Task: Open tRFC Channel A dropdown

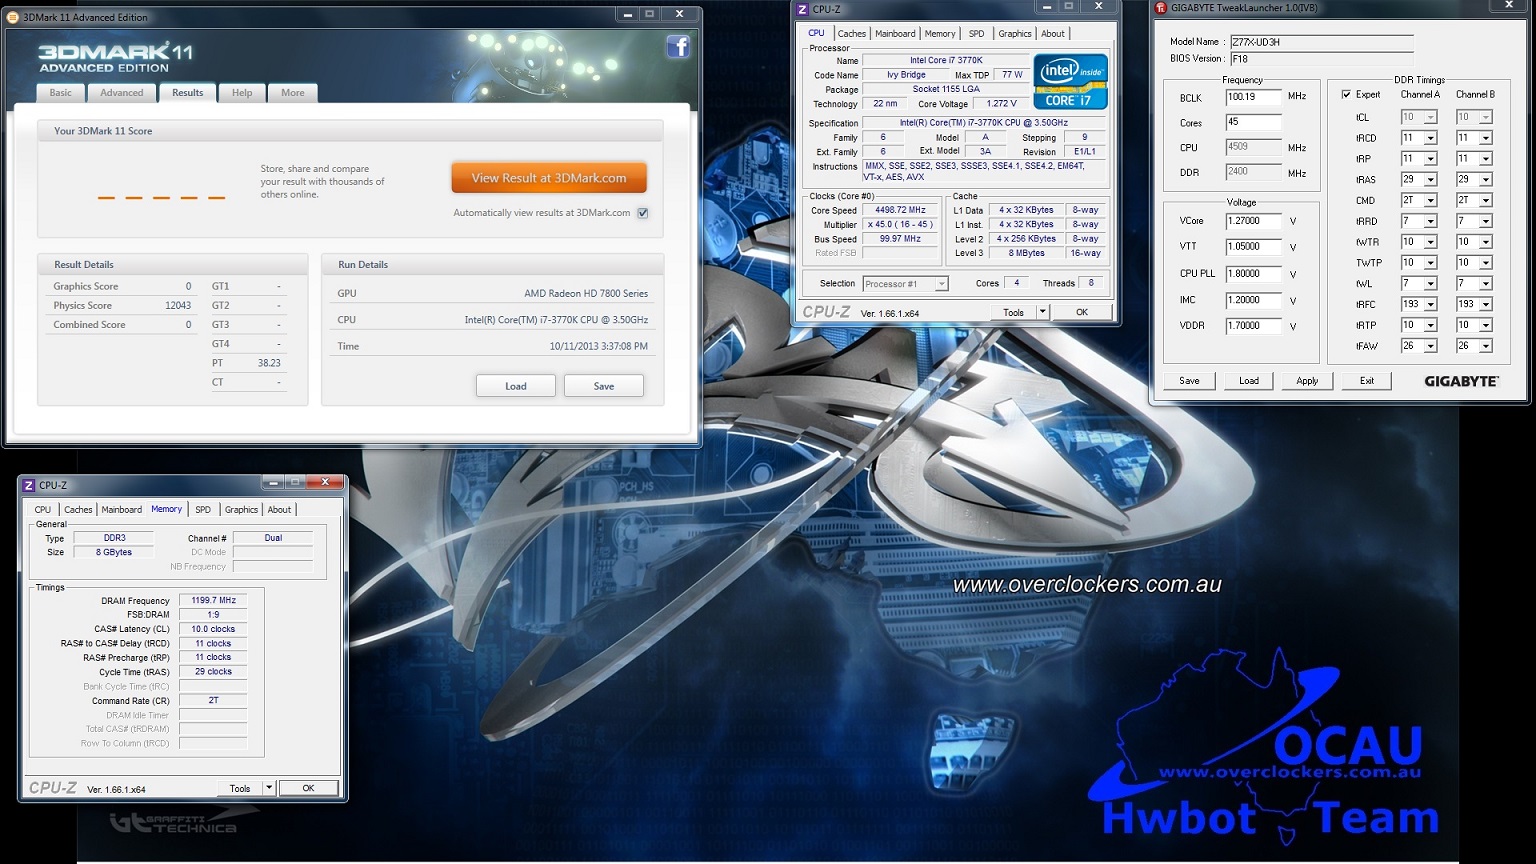Action: click(x=1431, y=305)
